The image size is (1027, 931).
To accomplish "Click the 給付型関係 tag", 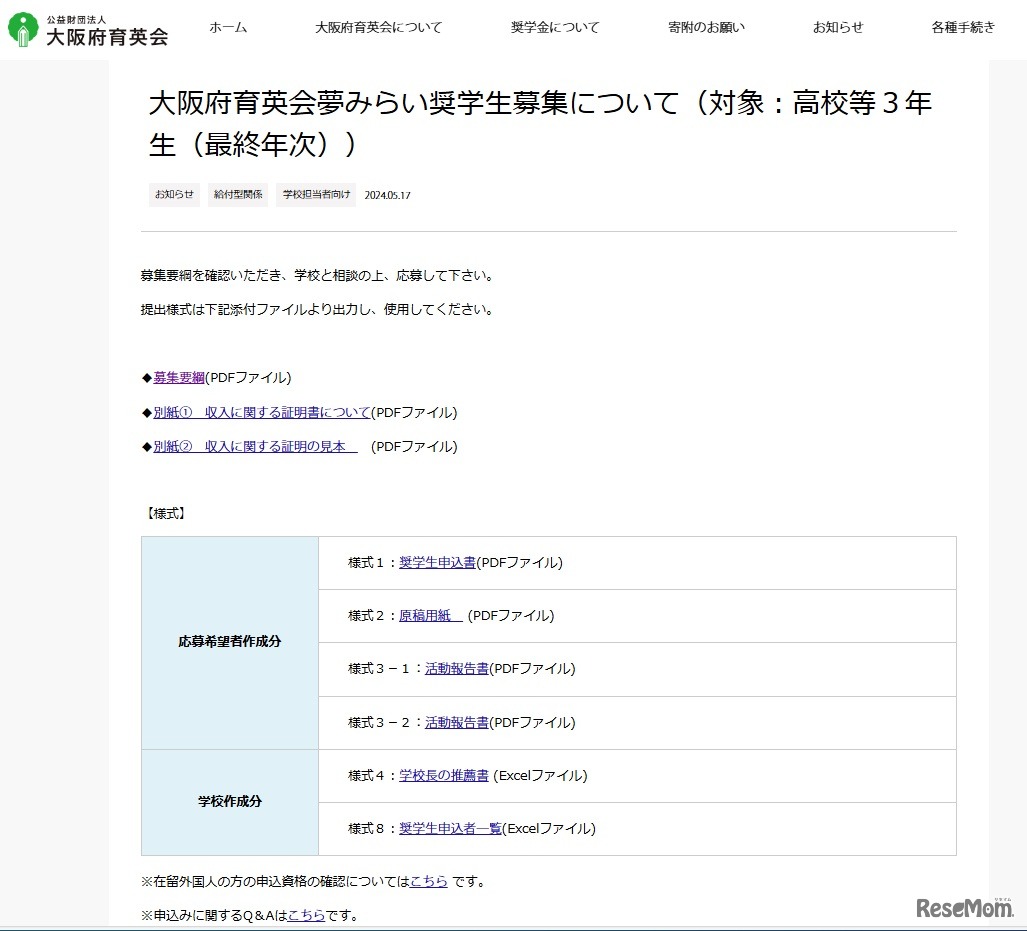I will (238, 195).
